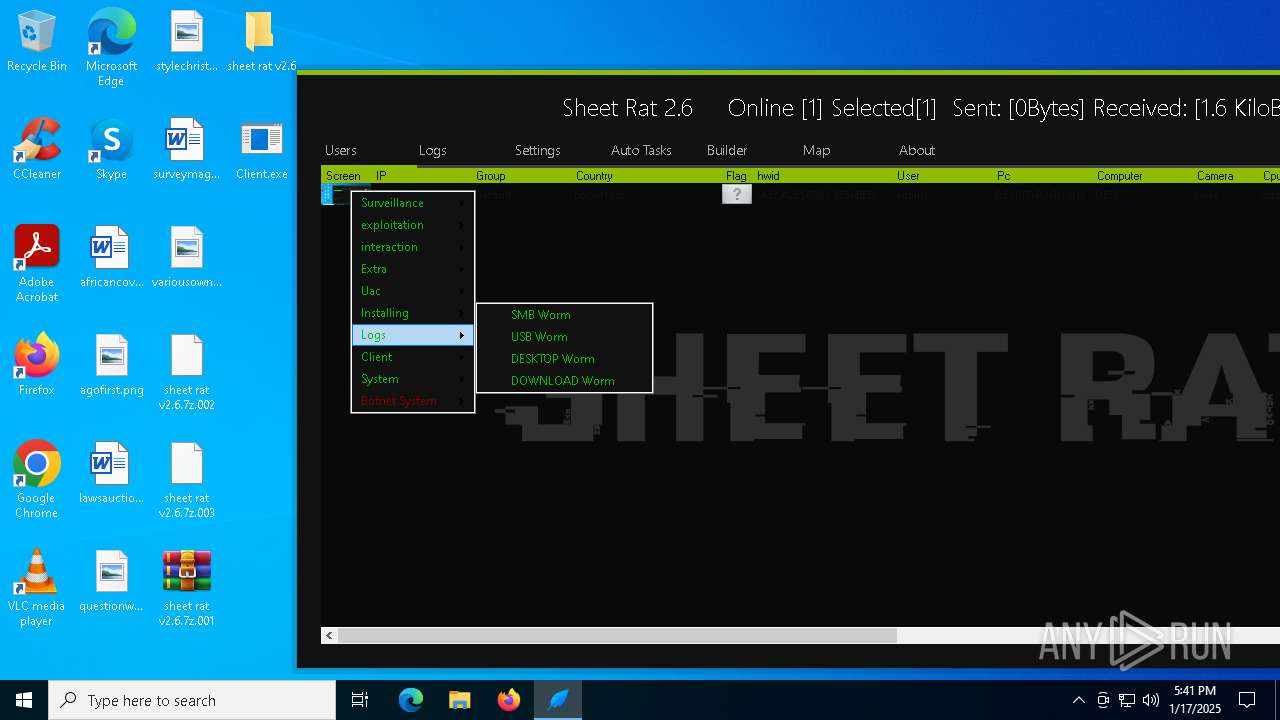Select the lawsauctio... Word document

[111, 474]
